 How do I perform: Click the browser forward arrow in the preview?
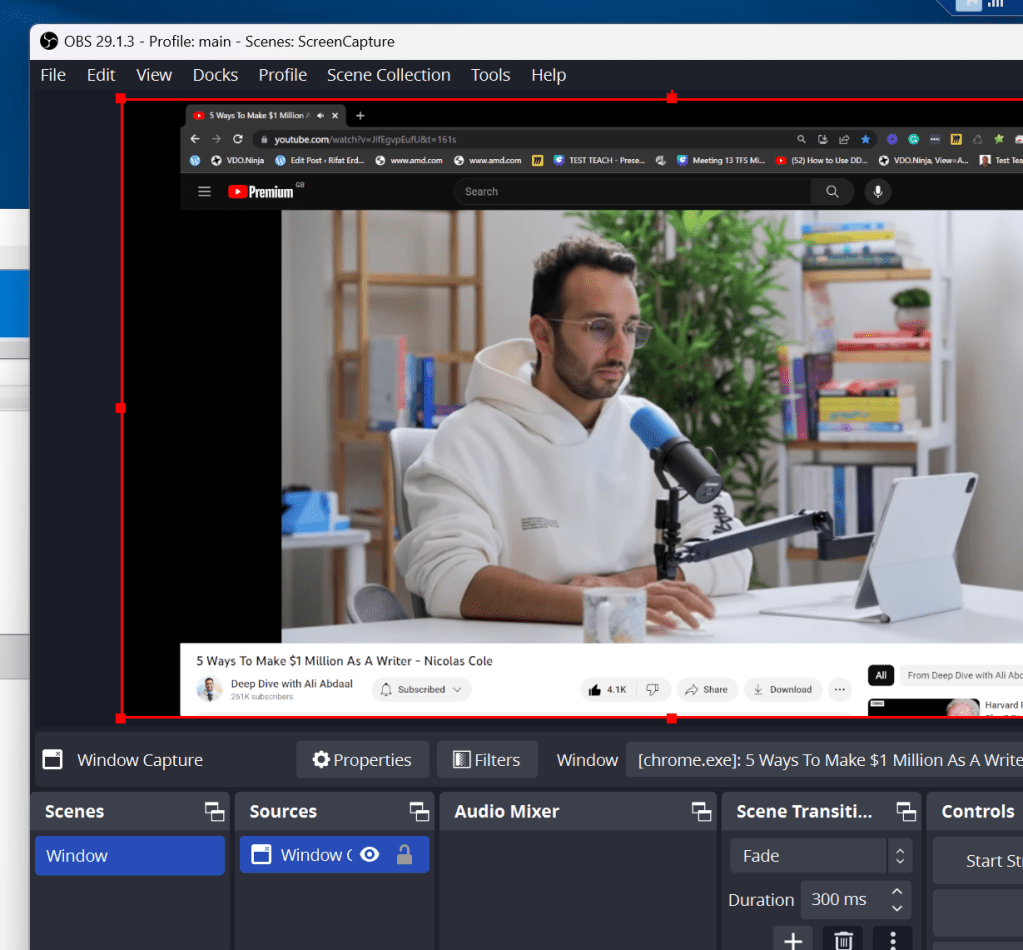[x=216, y=139]
